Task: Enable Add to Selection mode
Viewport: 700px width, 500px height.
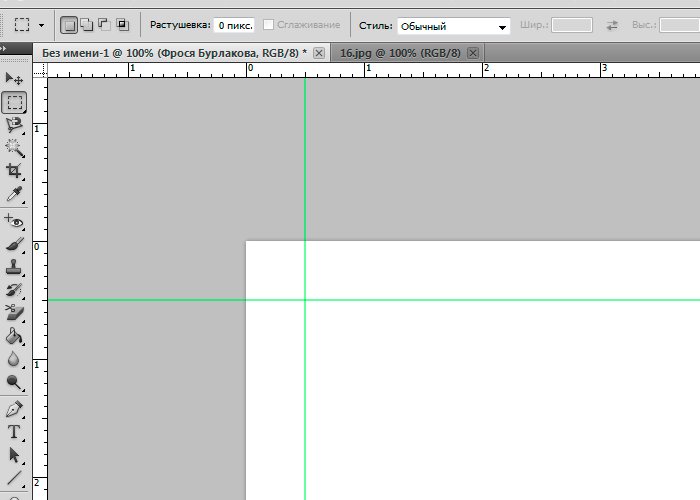Action: (x=85, y=24)
